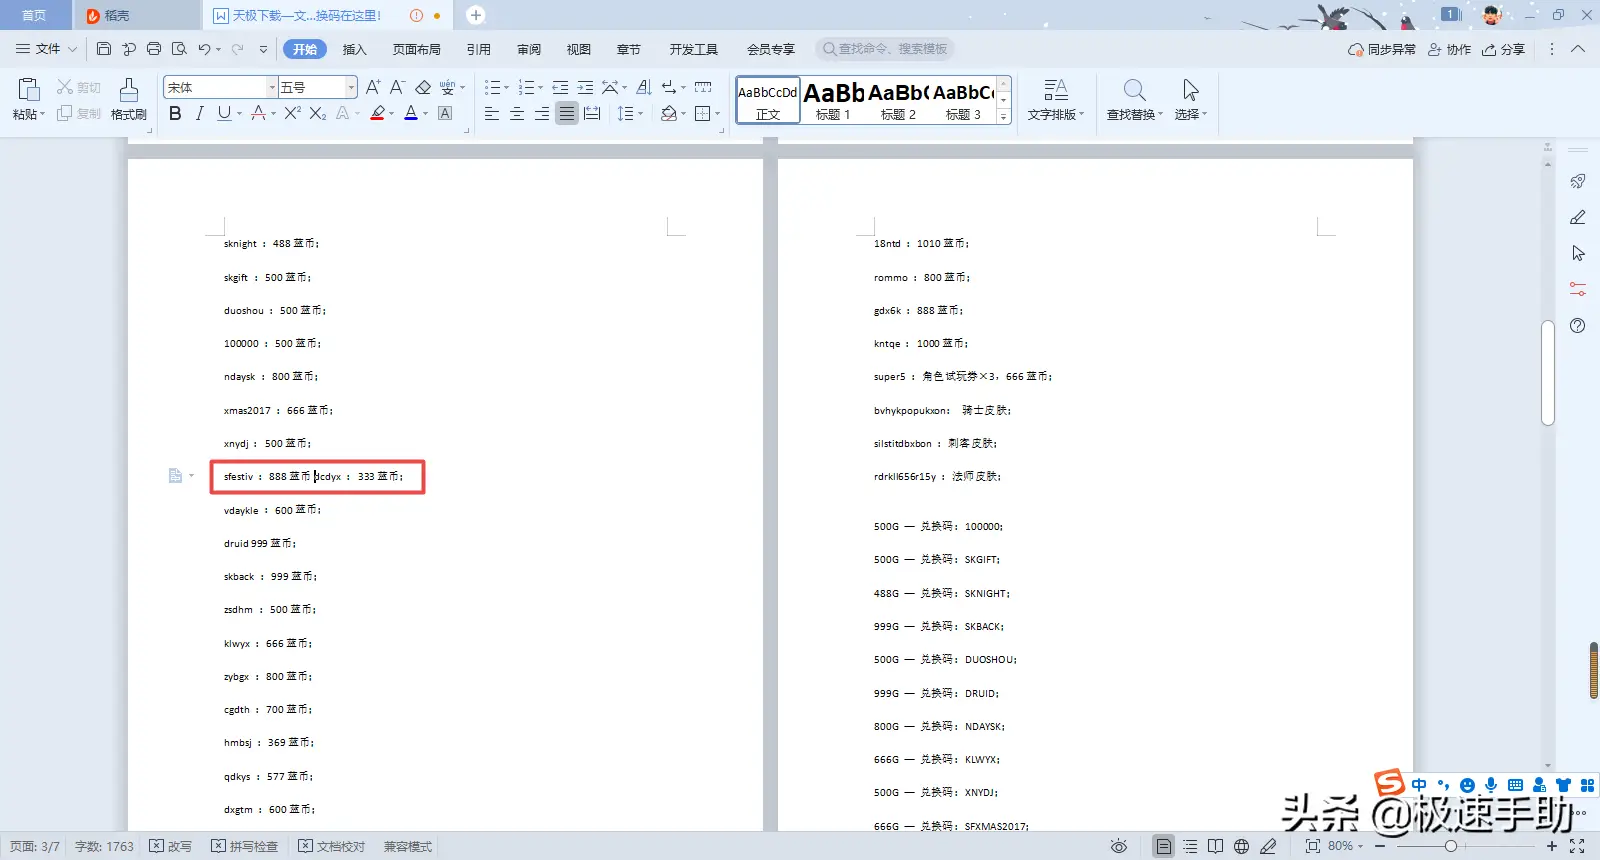The width and height of the screenshot is (1600, 860).
Task: Click the clear formatting eraser icon
Action: pyautogui.click(x=423, y=88)
